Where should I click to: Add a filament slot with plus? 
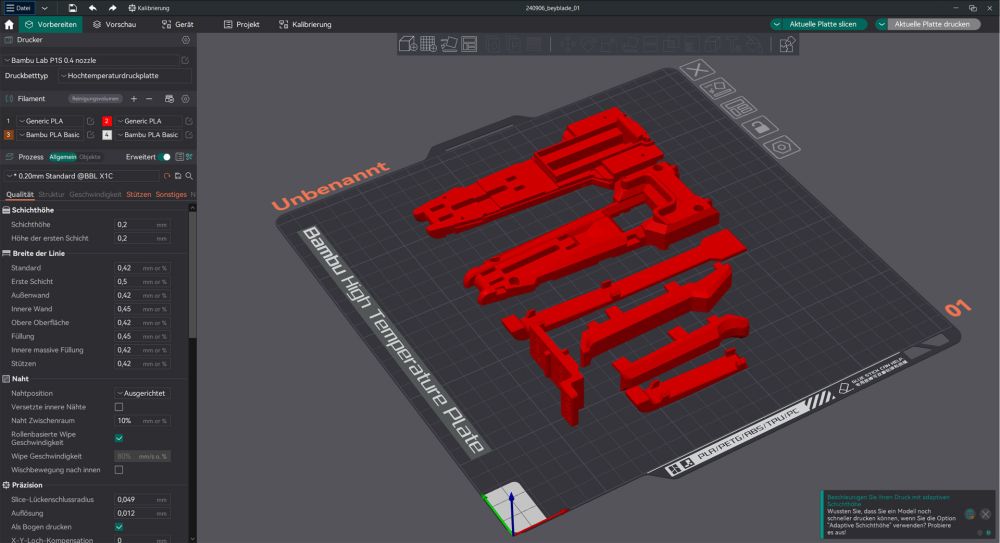[x=134, y=99]
